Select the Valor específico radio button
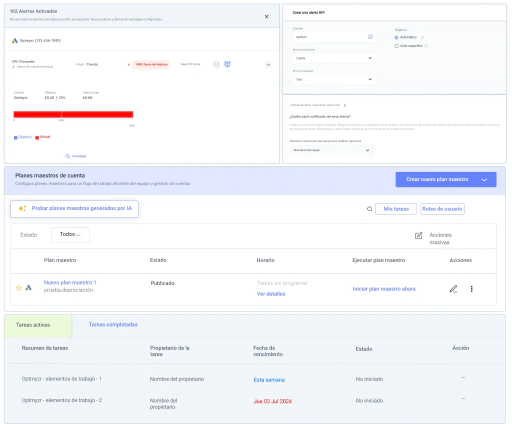This screenshot has height=424, width=512. coord(396,46)
